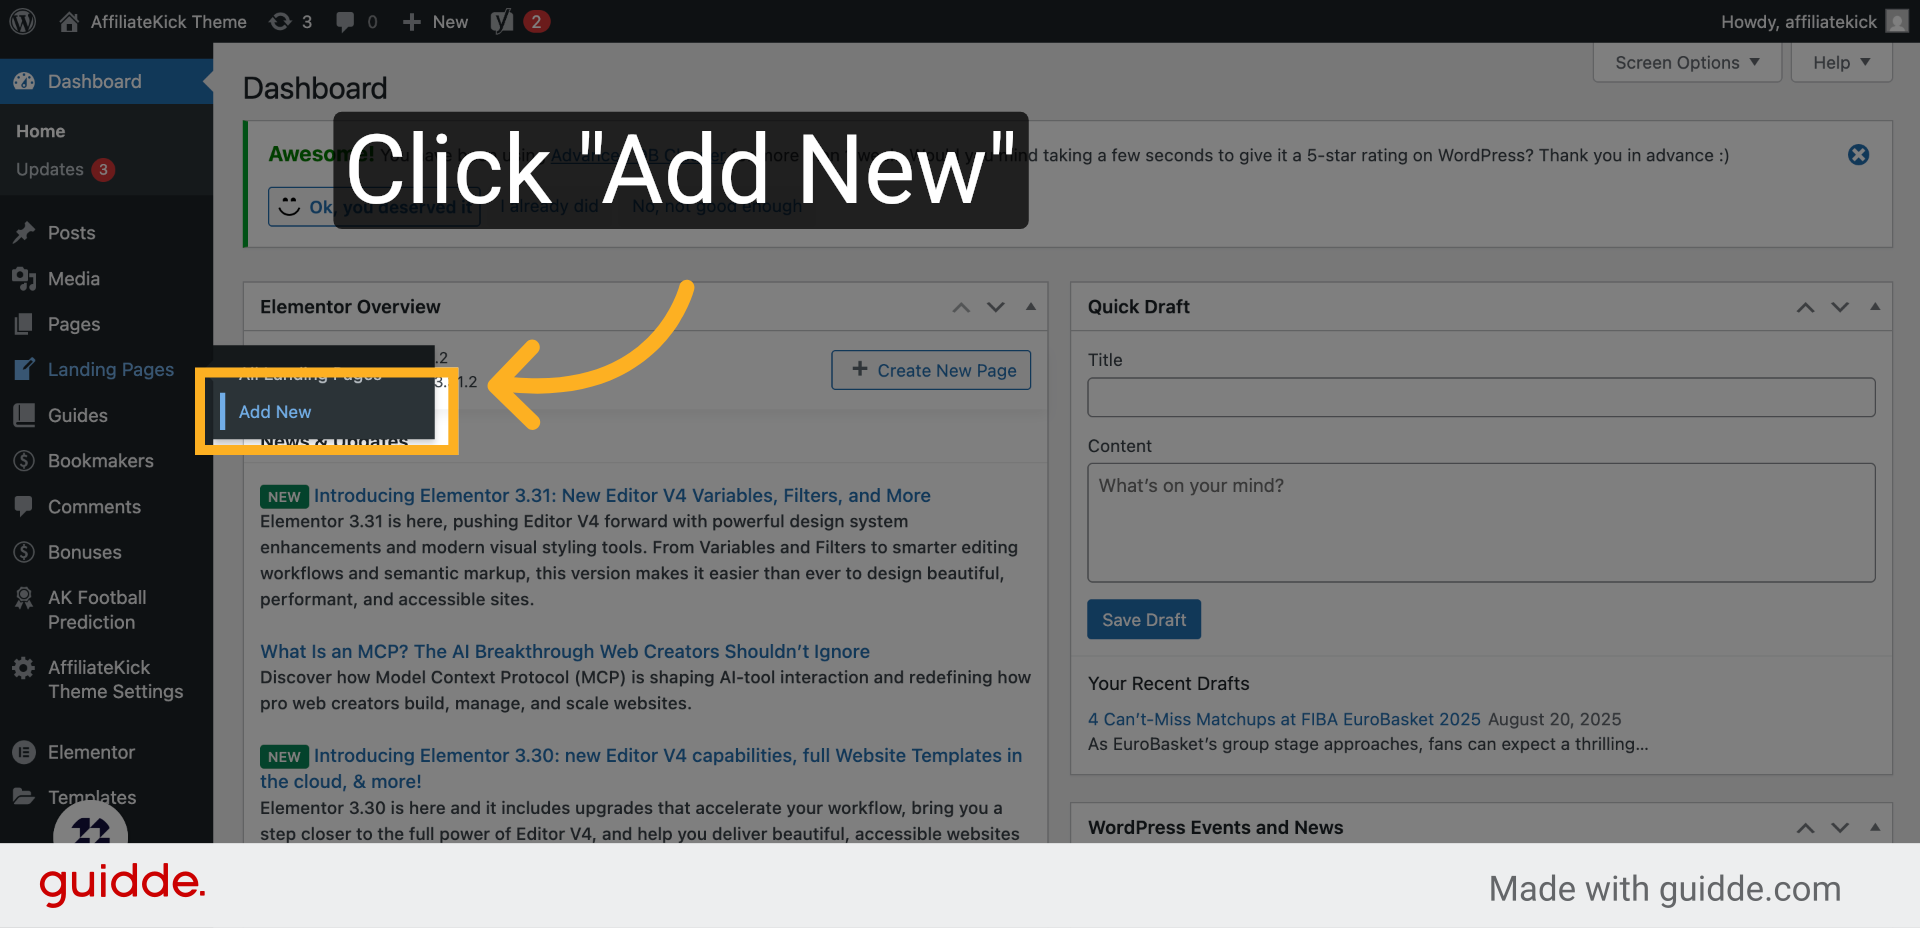Click the Quick Draft Content text area
1920x928 pixels.
[x=1481, y=522]
